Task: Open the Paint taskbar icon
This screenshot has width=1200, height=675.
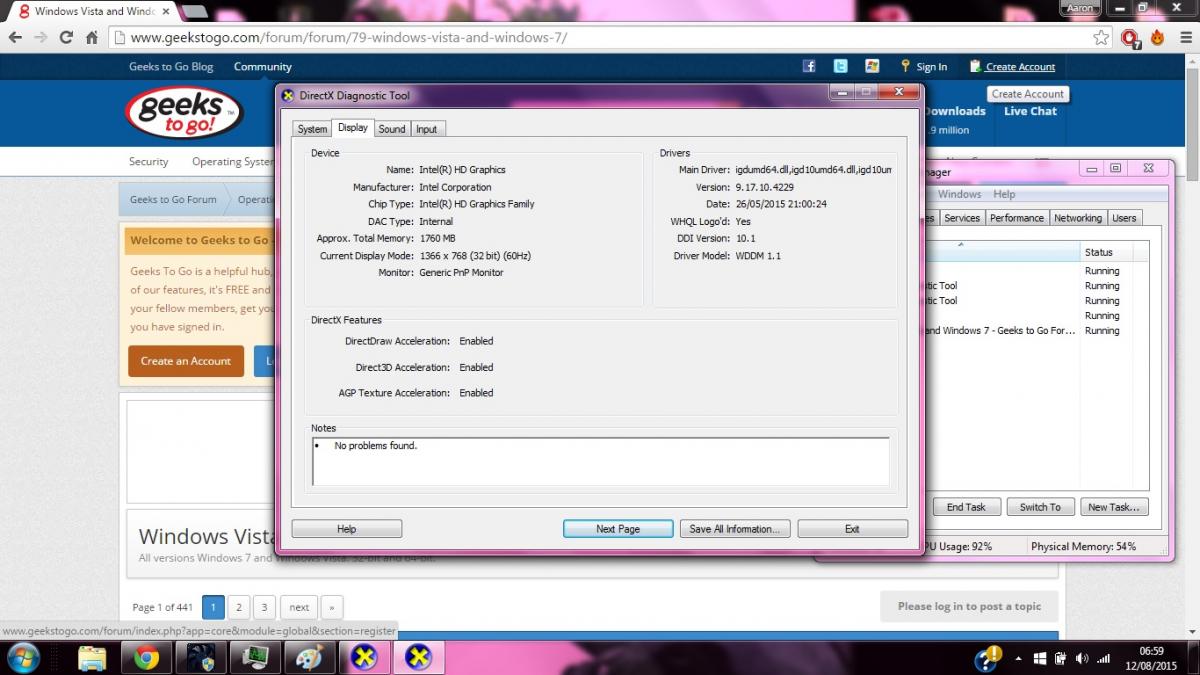Action: point(308,658)
